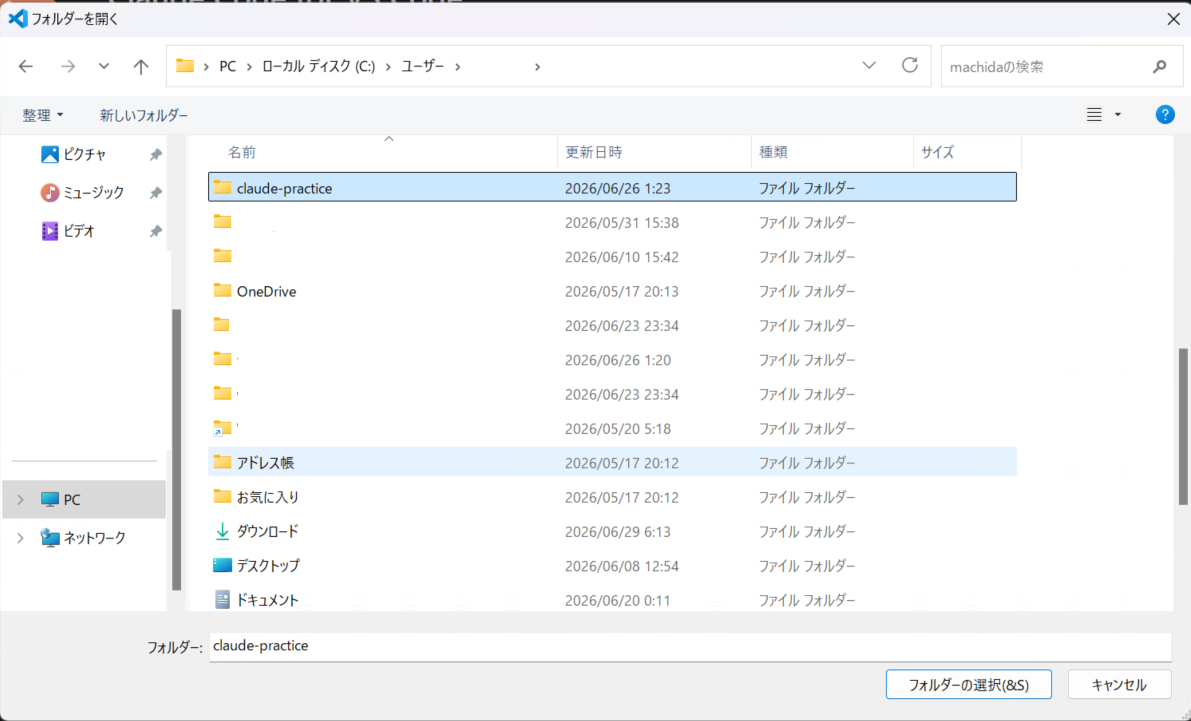The image size is (1191, 721).
Task: Click 新しいフォルダー button
Action: coord(144,115)
